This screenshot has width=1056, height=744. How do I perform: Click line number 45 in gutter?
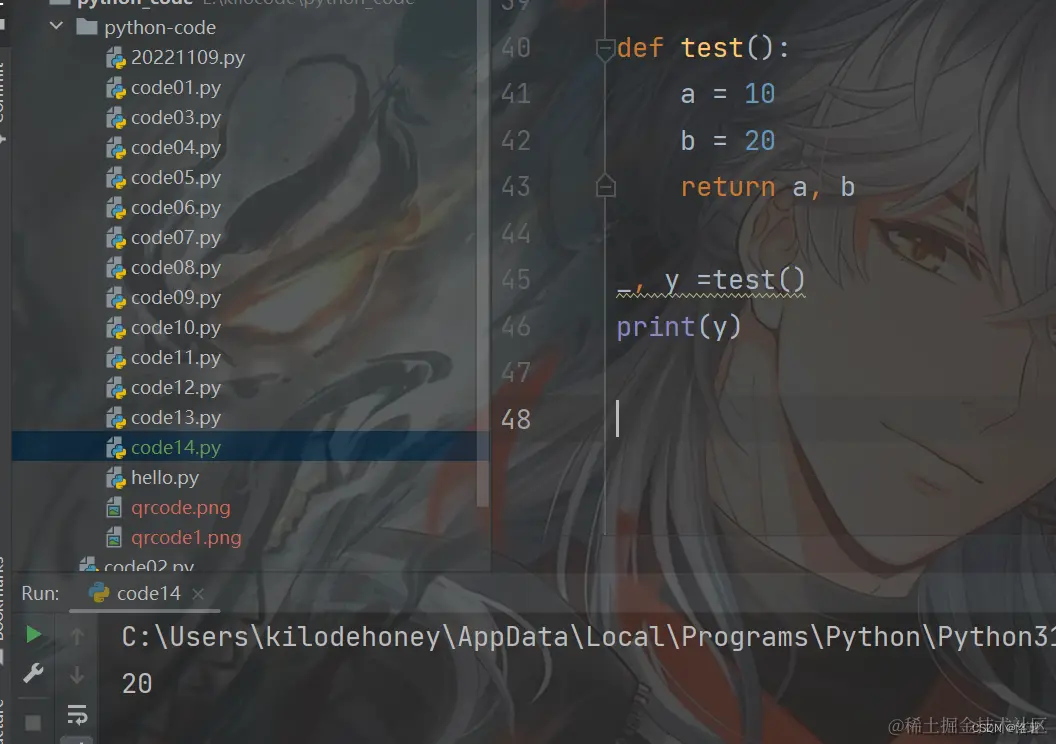(516, 280)
